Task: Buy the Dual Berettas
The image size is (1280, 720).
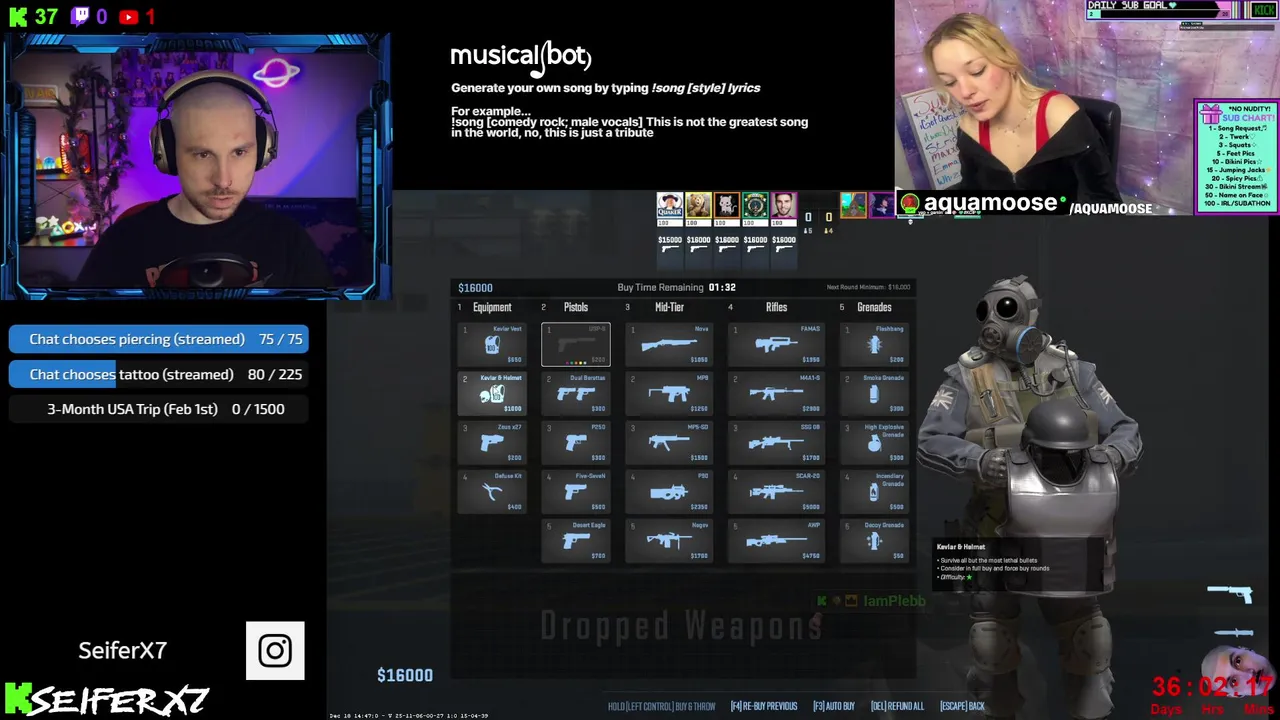Action: coord(576,393)
